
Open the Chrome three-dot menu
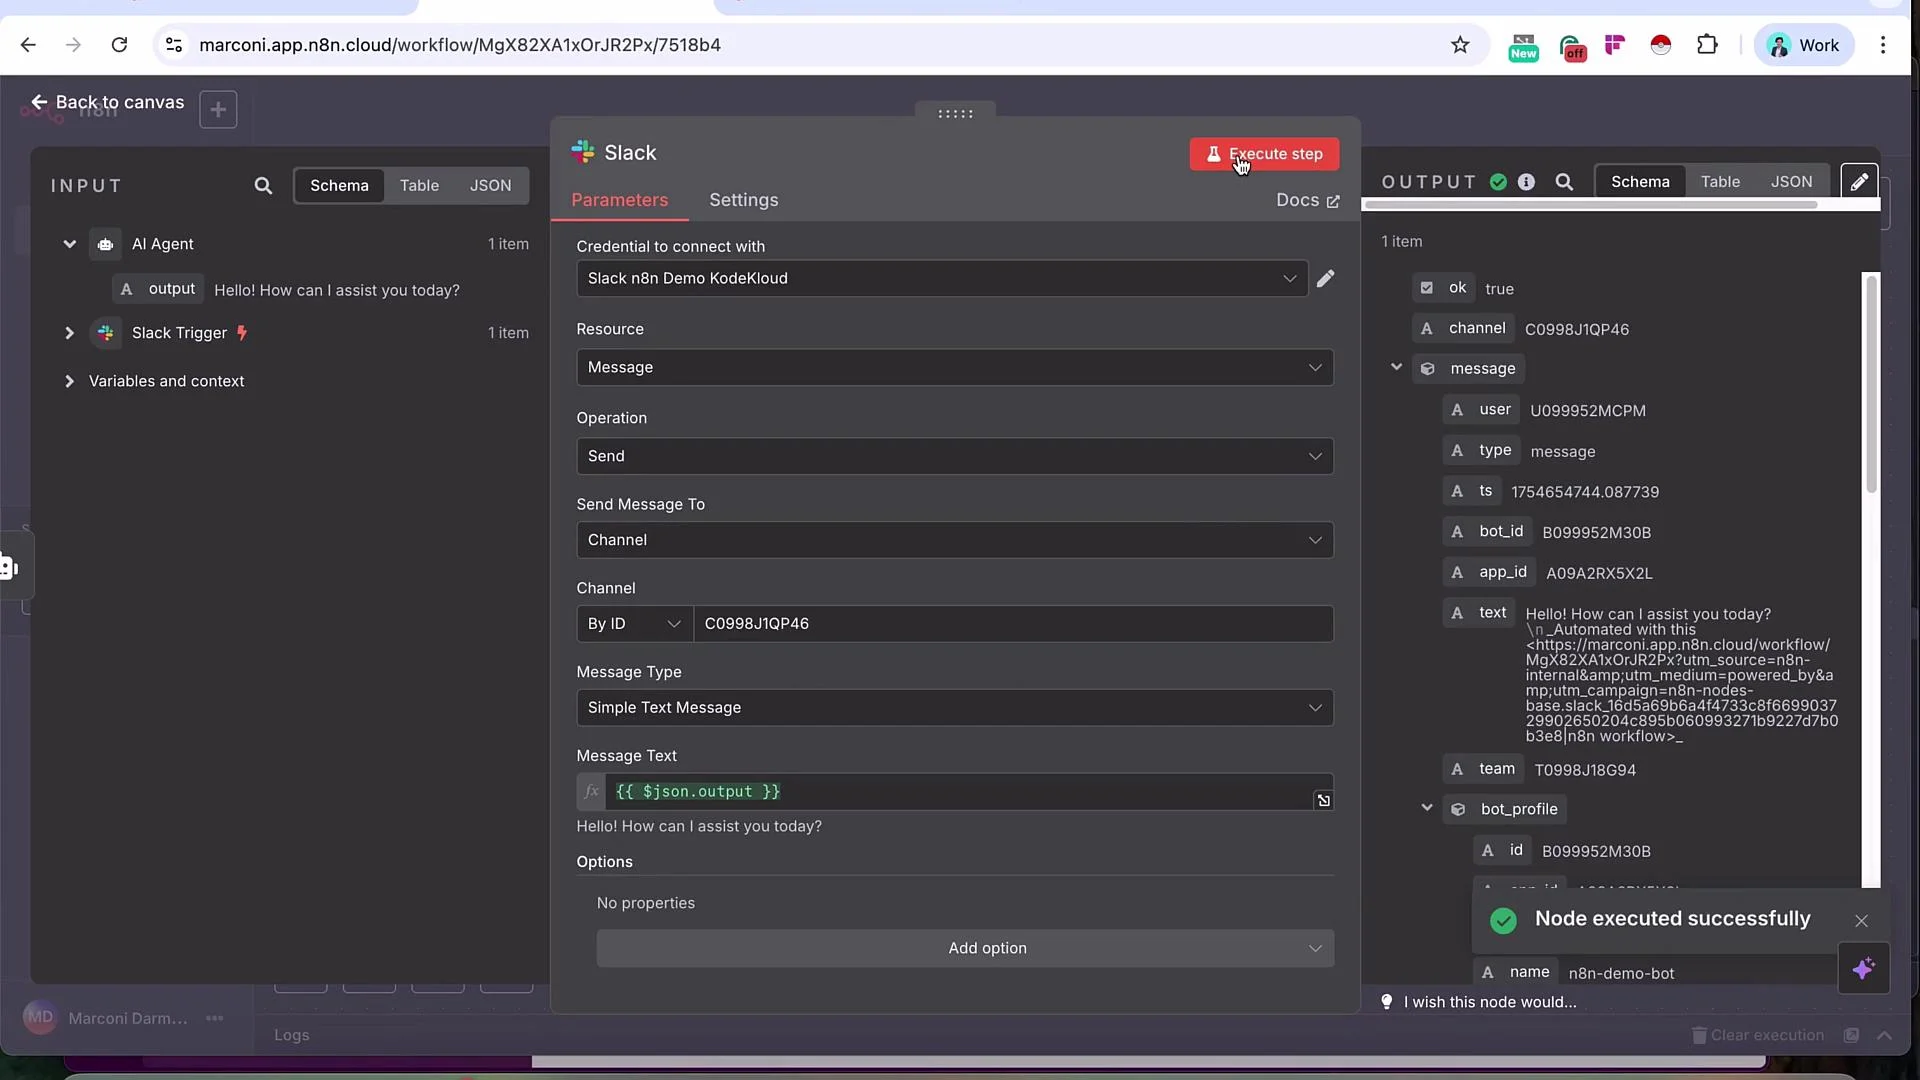[1883, 45]
